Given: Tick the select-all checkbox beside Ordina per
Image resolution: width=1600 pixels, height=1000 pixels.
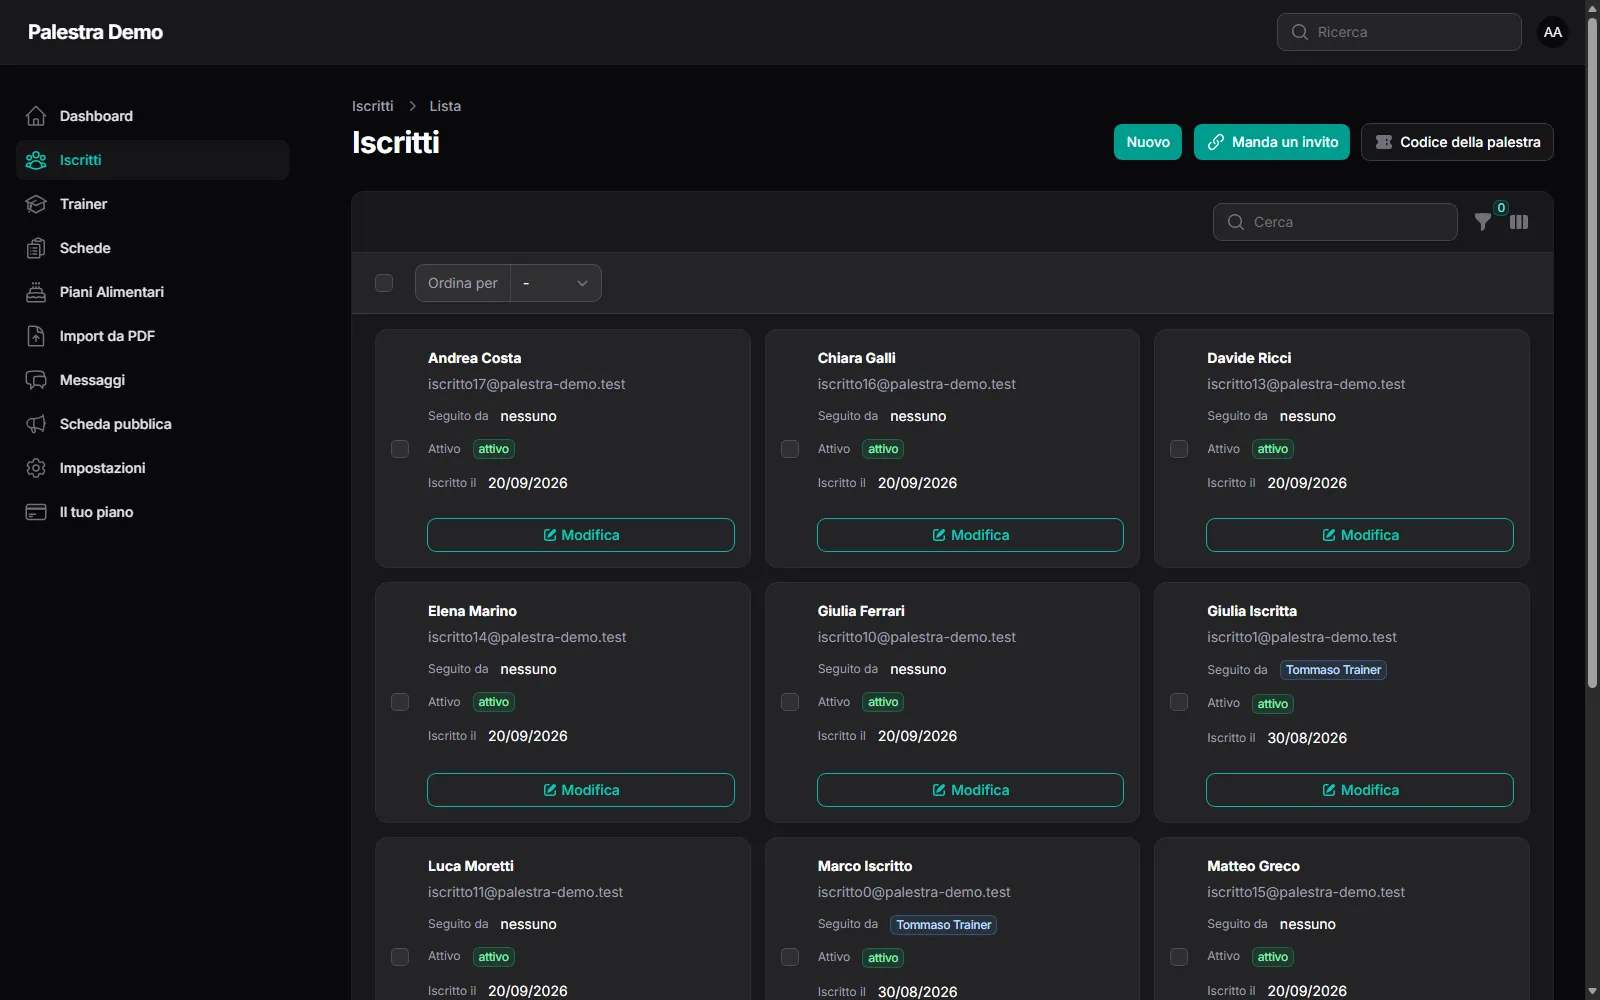Looking at the screenshot, I should click(x=384, y=283).
